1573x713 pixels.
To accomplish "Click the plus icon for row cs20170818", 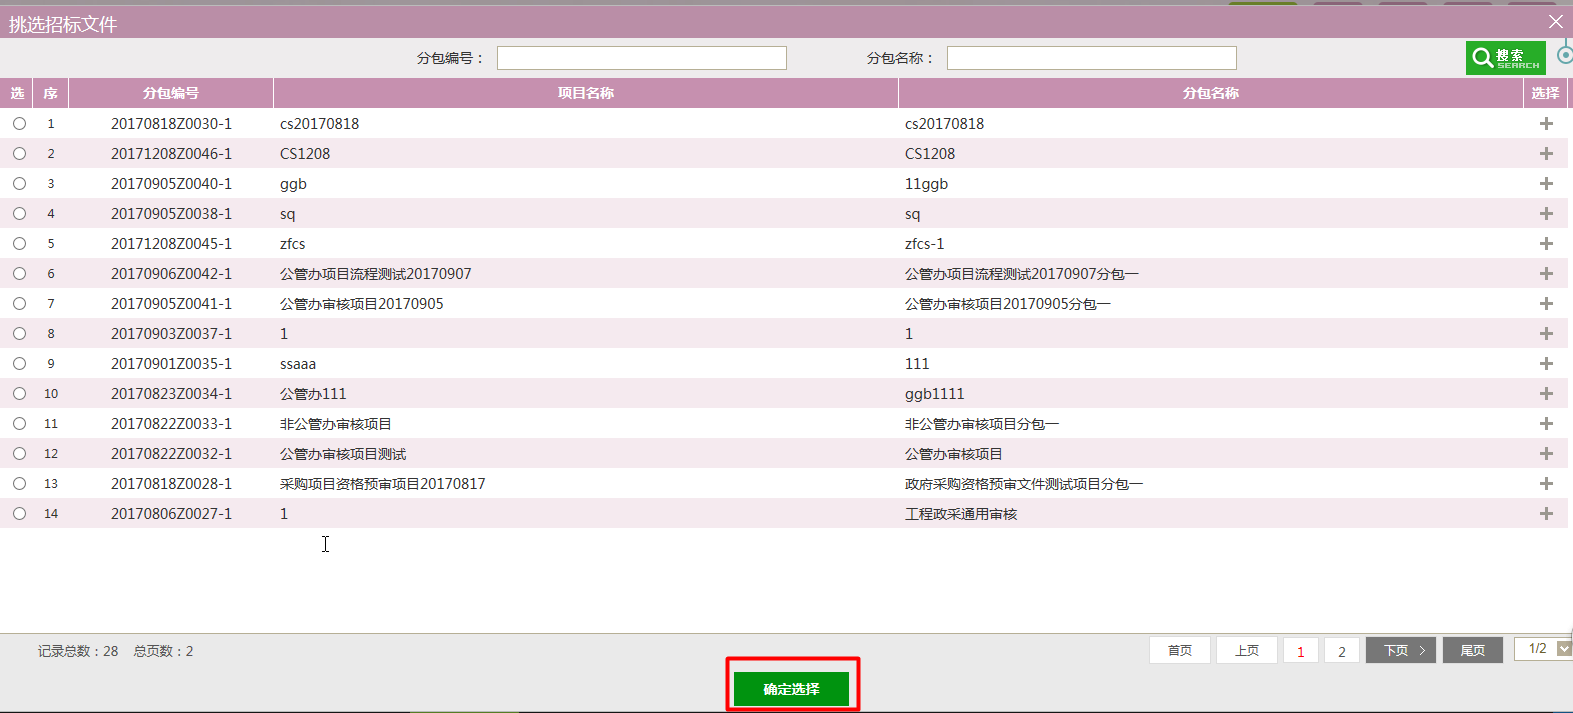I will pos(1546,124).
